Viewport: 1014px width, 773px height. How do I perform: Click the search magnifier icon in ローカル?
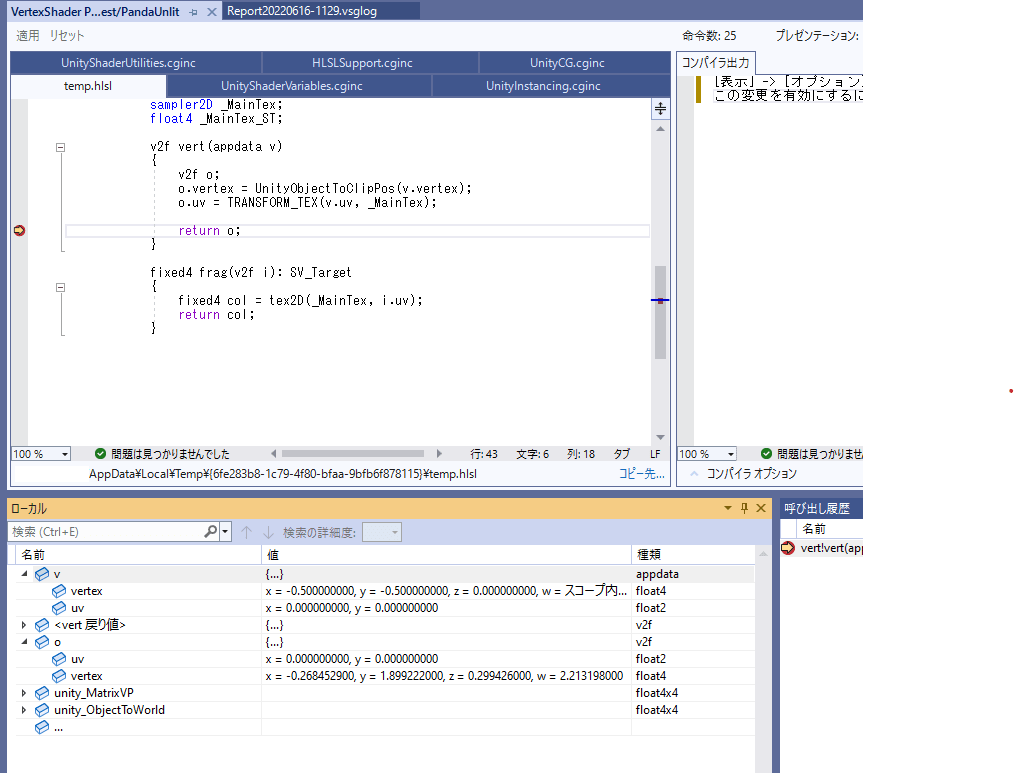point(210,532)
